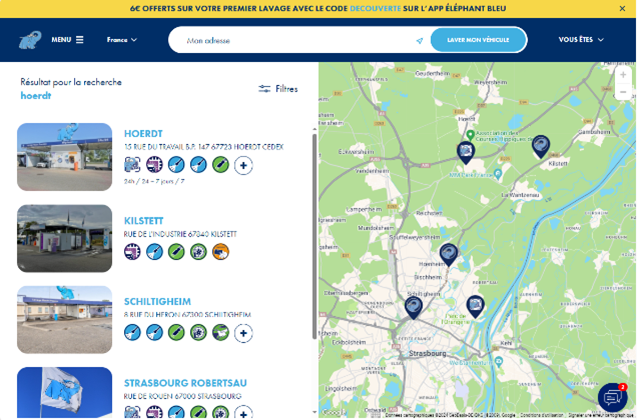Click Kilstett's green wheel-rim service icon

click(198, 252)
